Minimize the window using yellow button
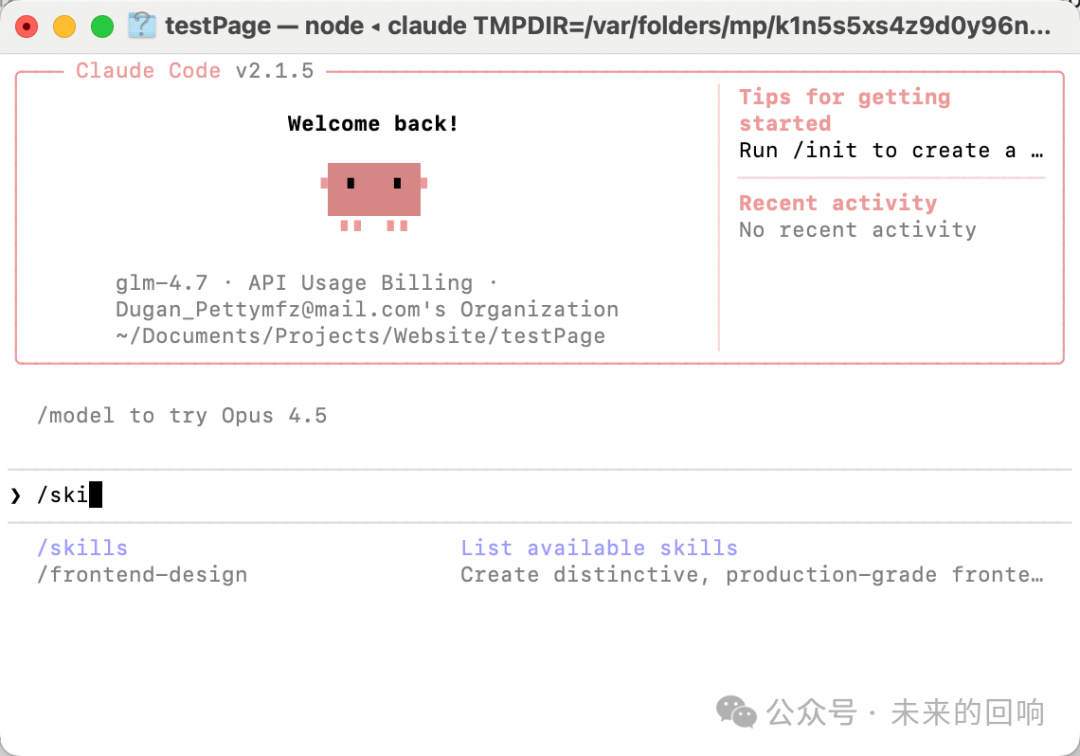 64,27
